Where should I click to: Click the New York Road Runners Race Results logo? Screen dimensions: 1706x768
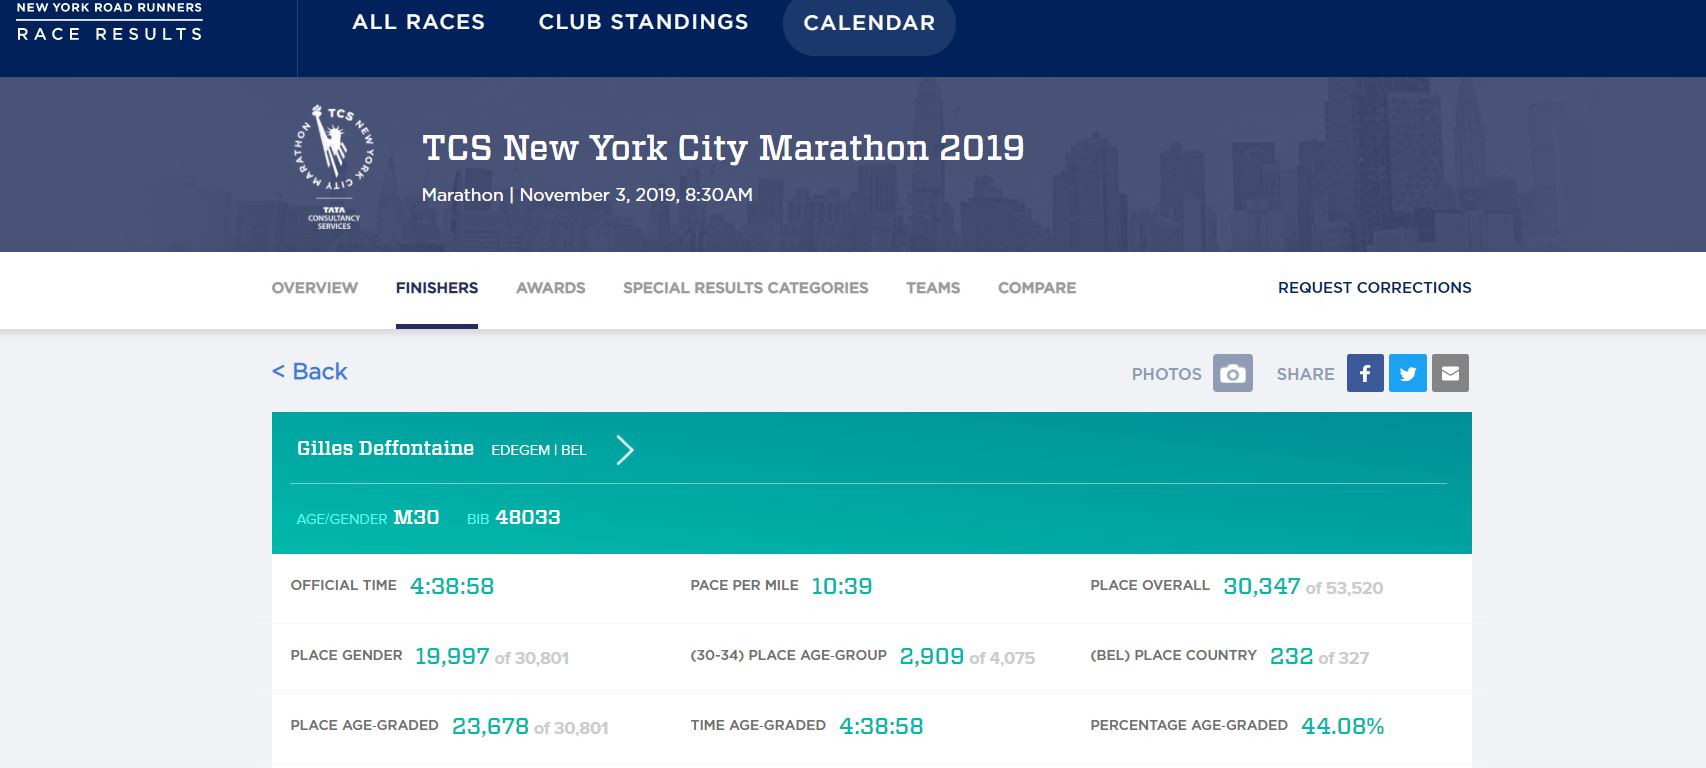tap(109, 22)
